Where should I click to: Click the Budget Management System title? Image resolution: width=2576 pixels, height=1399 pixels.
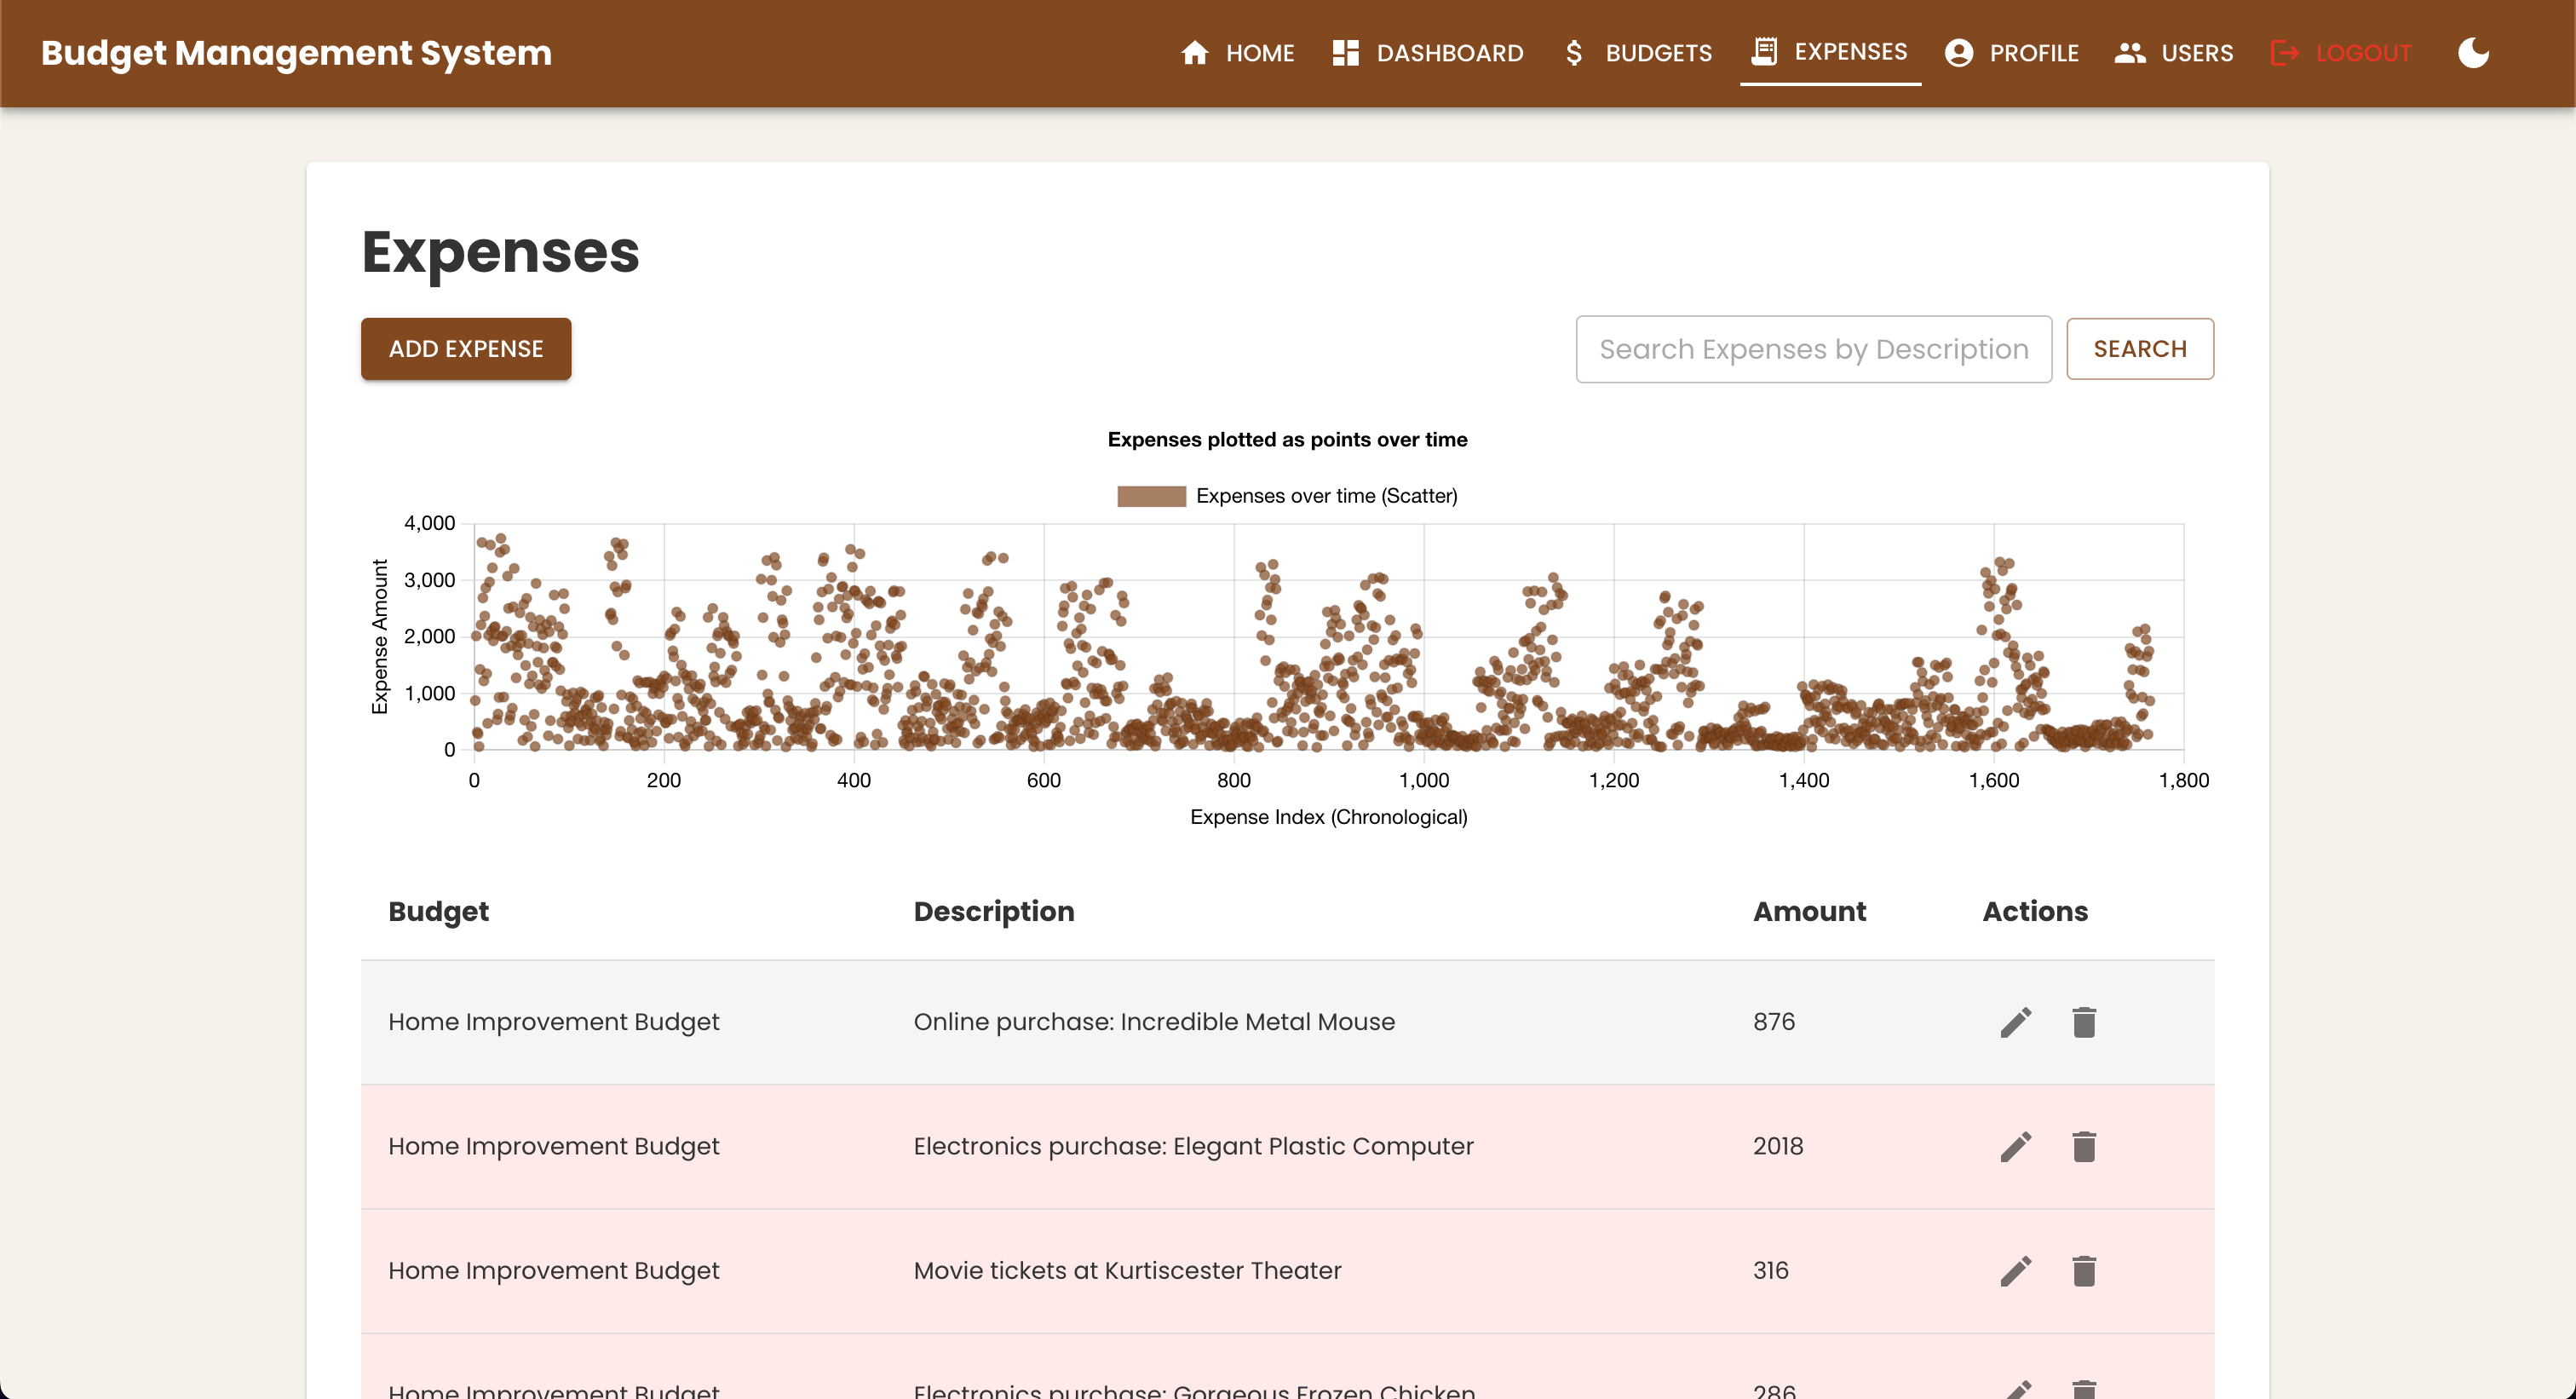point(297,52)
